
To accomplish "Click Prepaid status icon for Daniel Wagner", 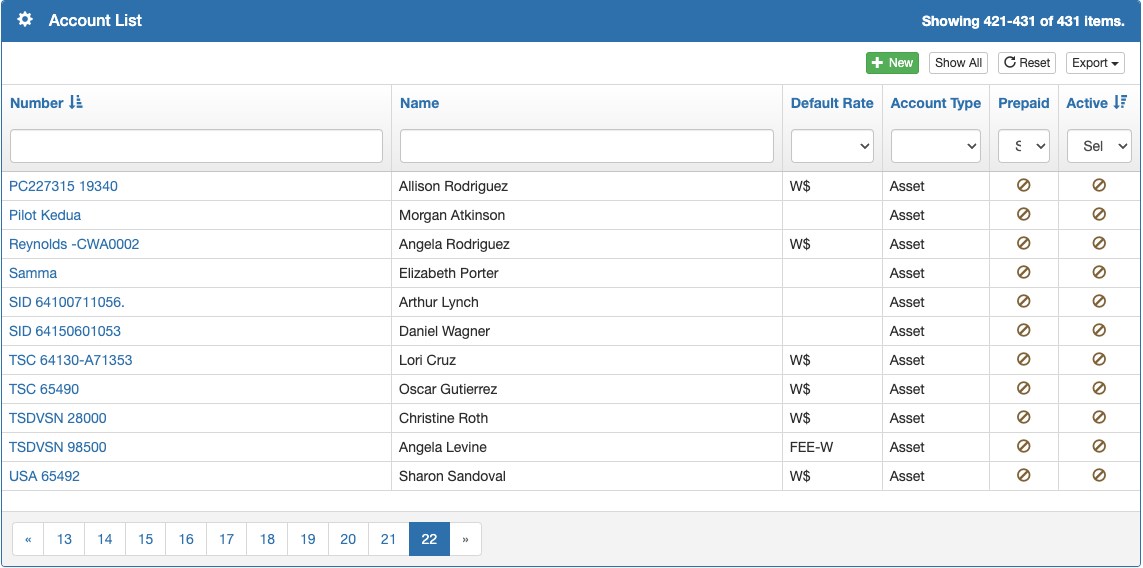I will click(1023, 330).
